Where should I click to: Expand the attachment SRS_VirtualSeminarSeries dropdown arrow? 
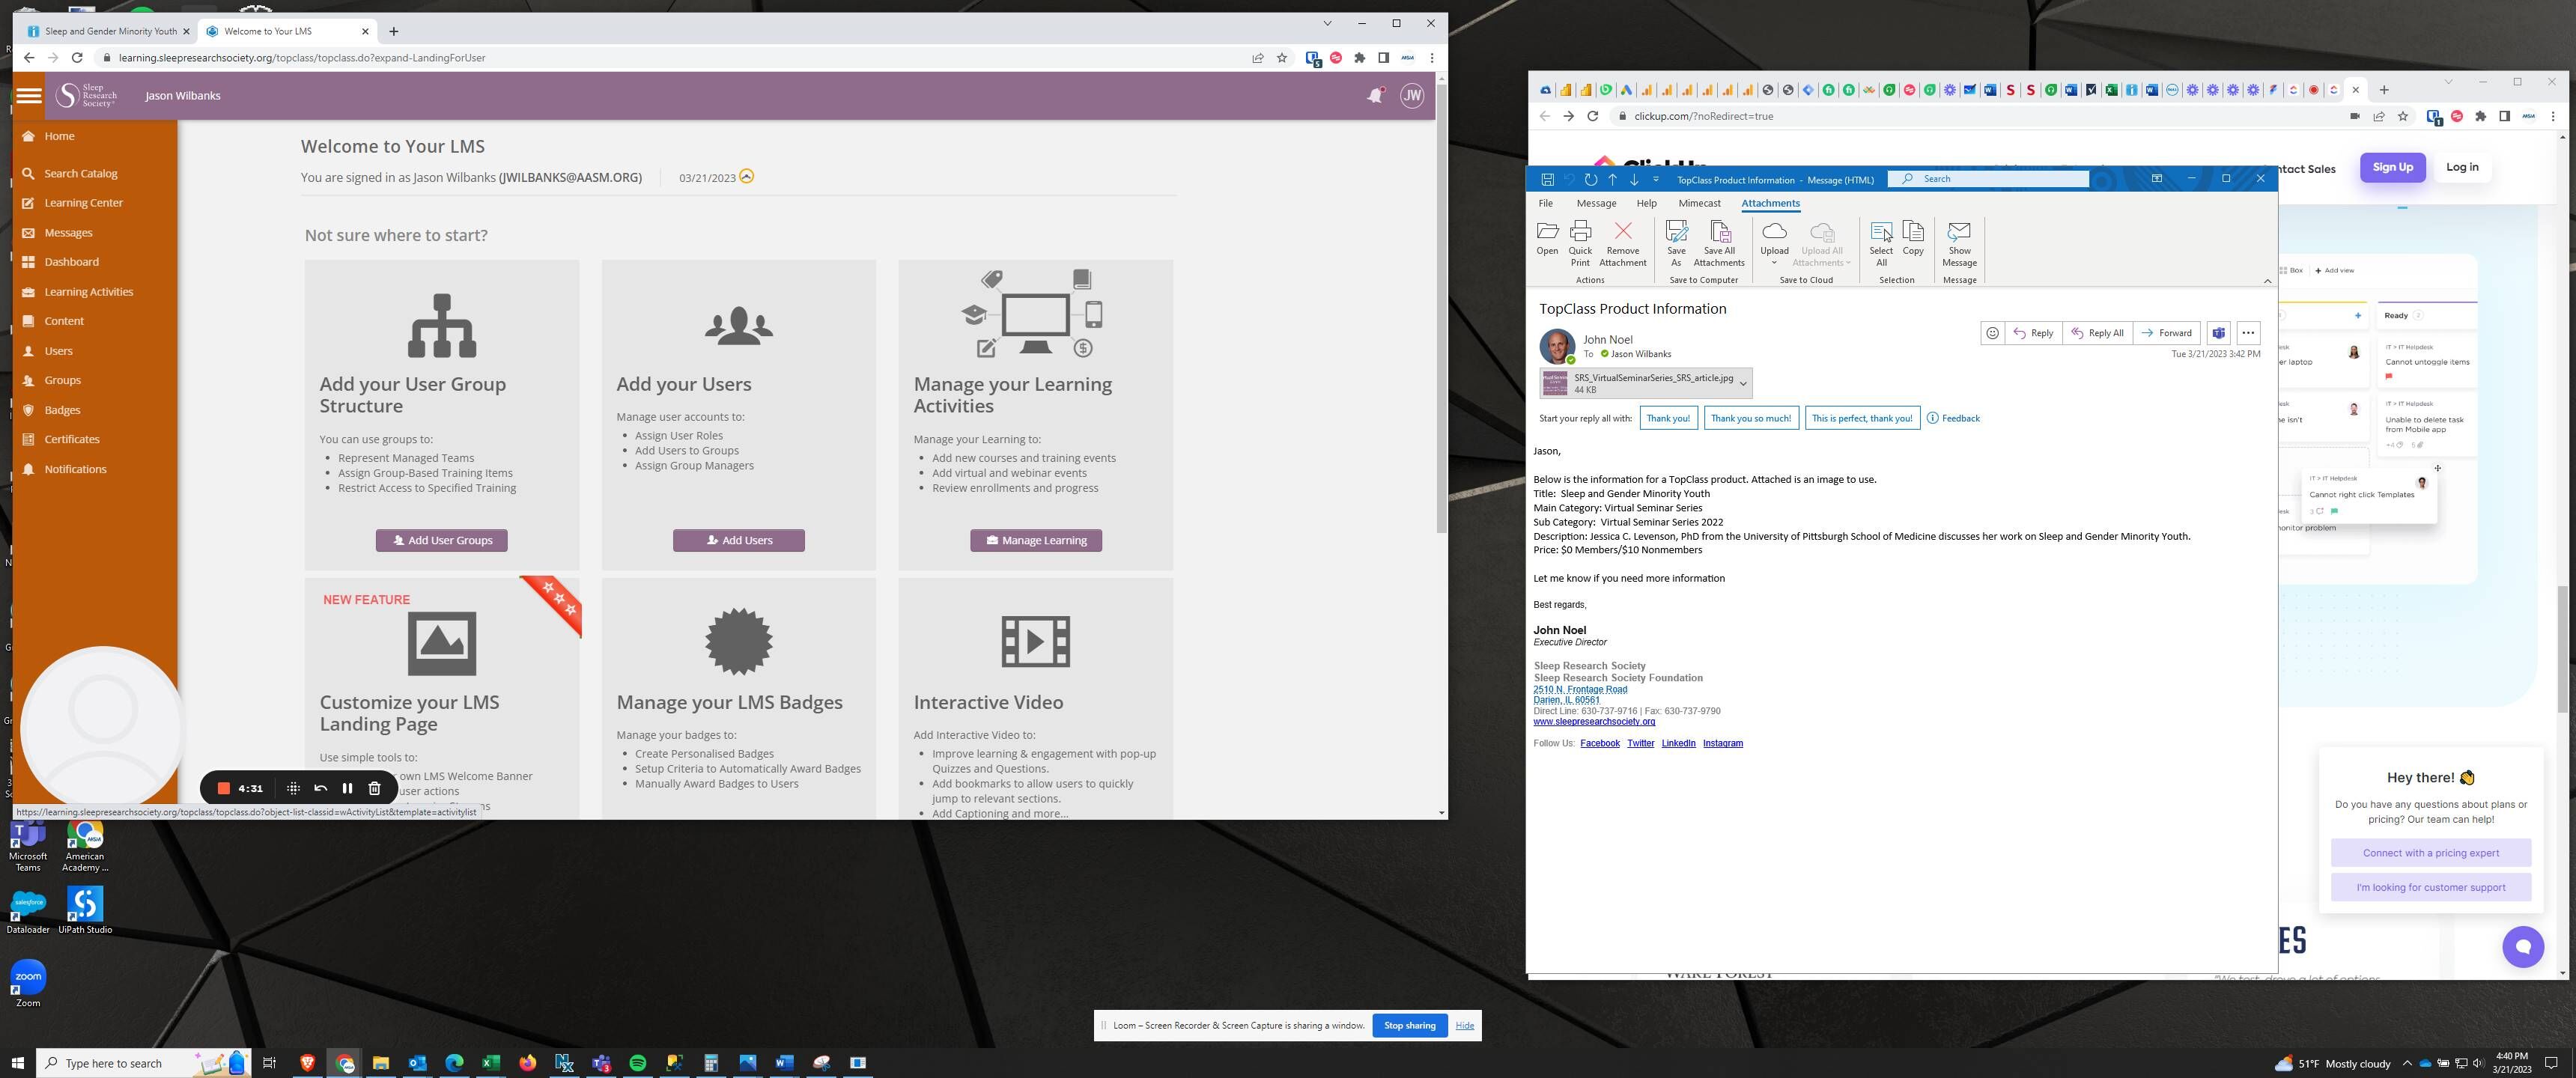[x=1743, y=383]
